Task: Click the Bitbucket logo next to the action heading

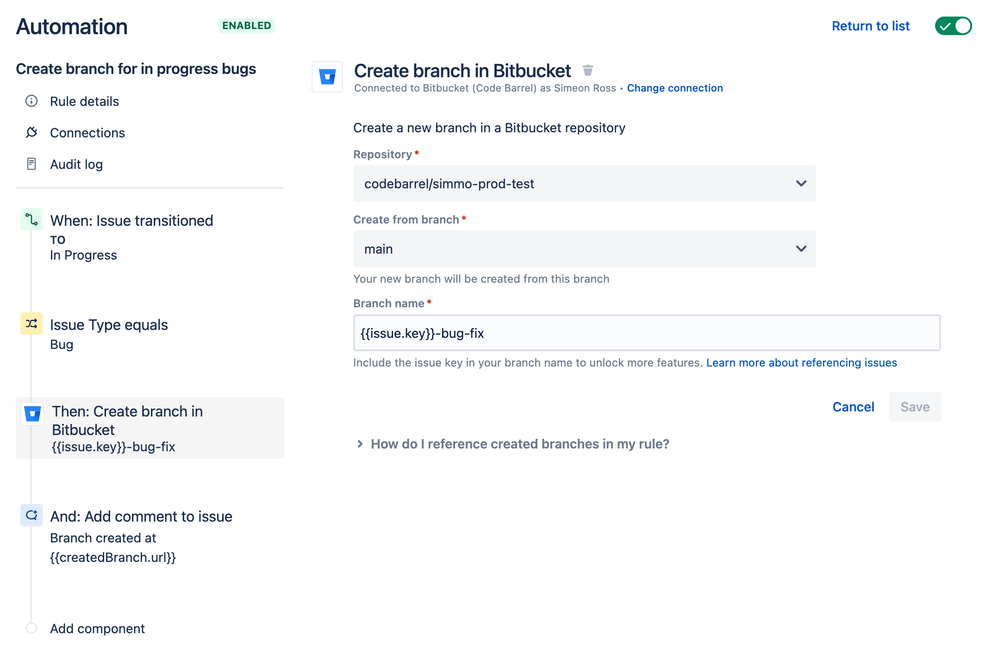Action: pos(327,77)
